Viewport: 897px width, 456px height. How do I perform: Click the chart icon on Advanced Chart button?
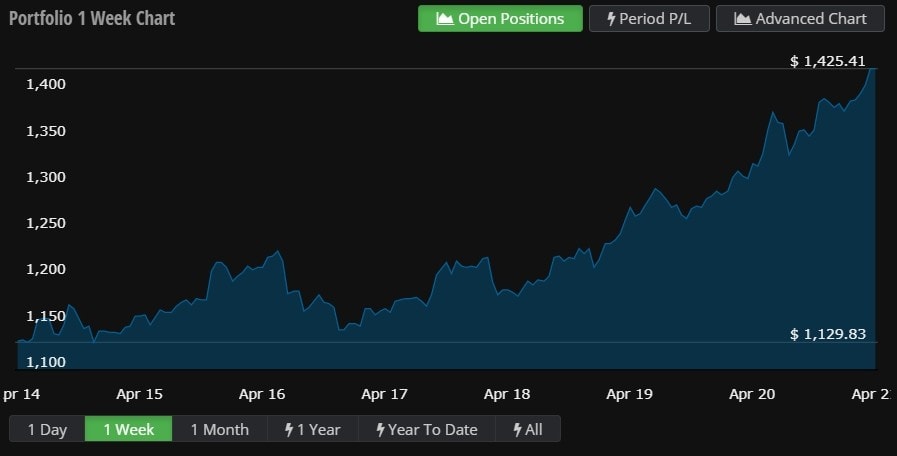pos(742,19)
